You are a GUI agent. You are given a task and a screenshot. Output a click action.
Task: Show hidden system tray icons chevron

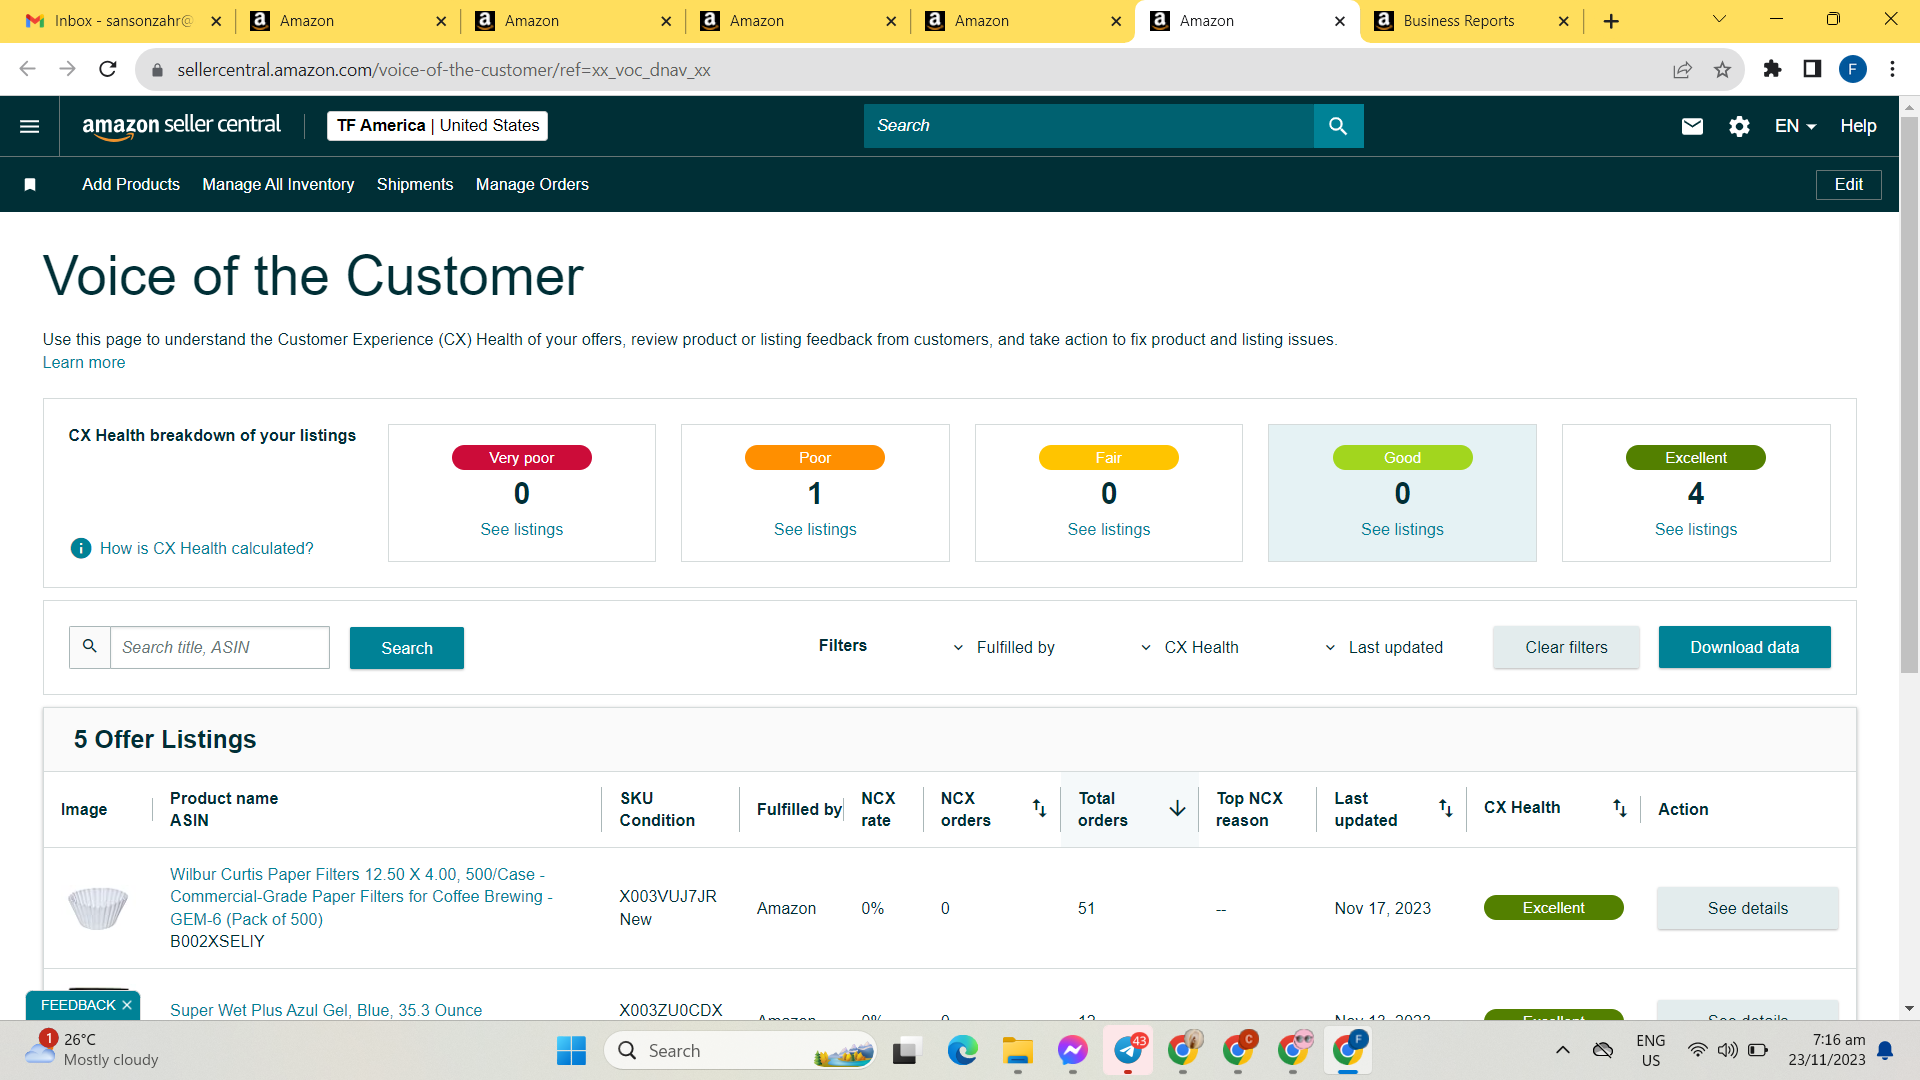click(1563, 1050)
